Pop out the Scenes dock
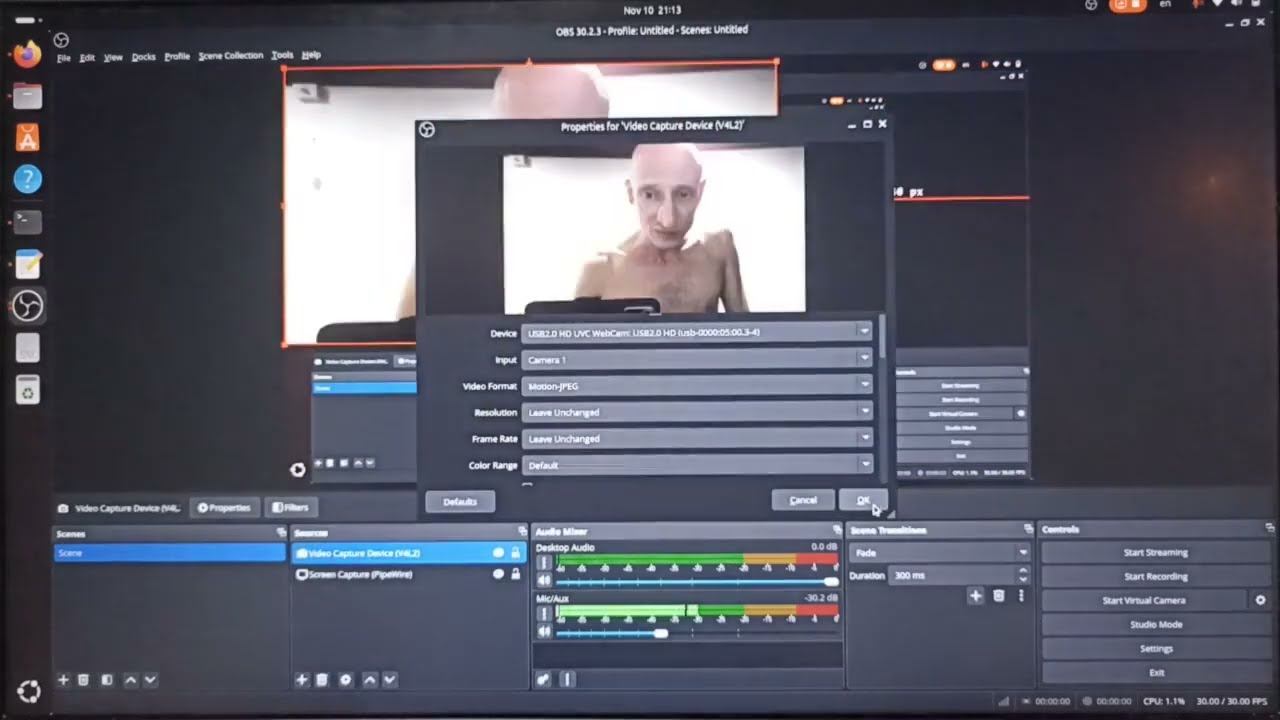This screenshot has height=720, width=1280. [281, 533]
